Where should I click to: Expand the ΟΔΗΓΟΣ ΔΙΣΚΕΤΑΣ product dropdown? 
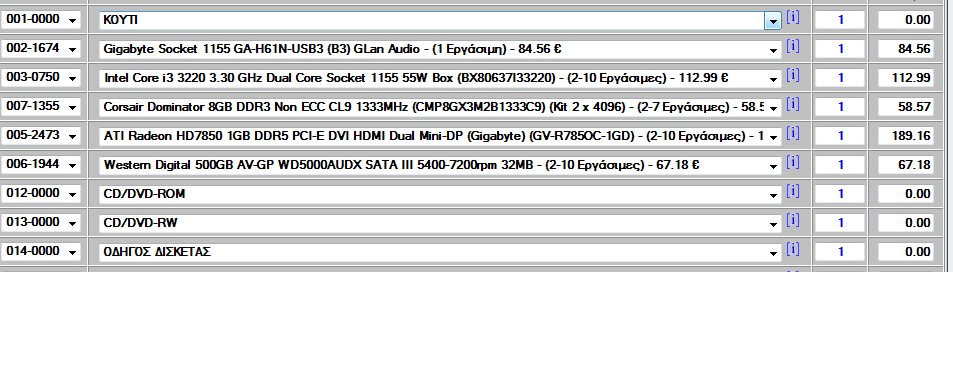(x=773, y=253)
